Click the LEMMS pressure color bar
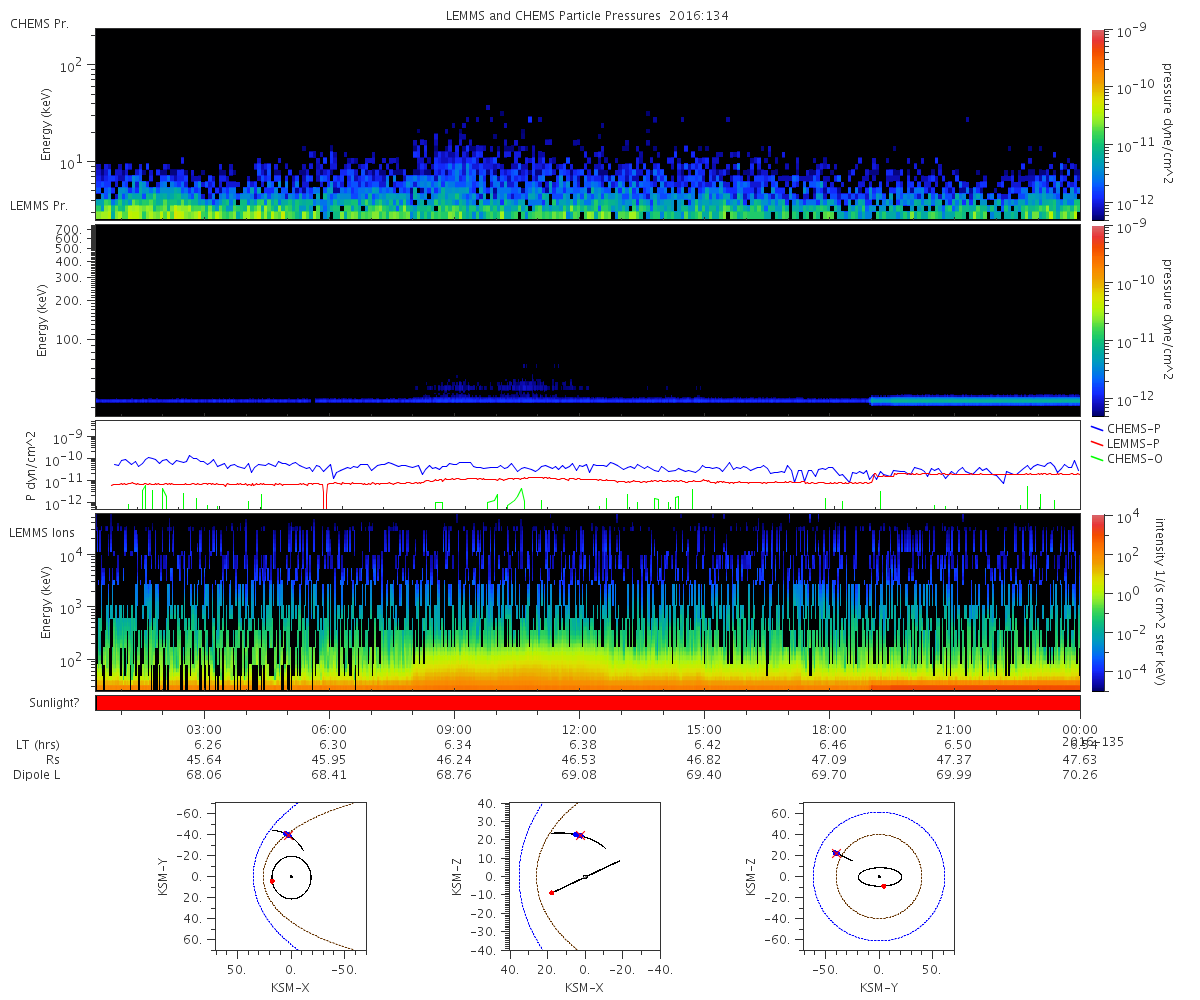1200x1000 pixels. (x=1097, y=319)
